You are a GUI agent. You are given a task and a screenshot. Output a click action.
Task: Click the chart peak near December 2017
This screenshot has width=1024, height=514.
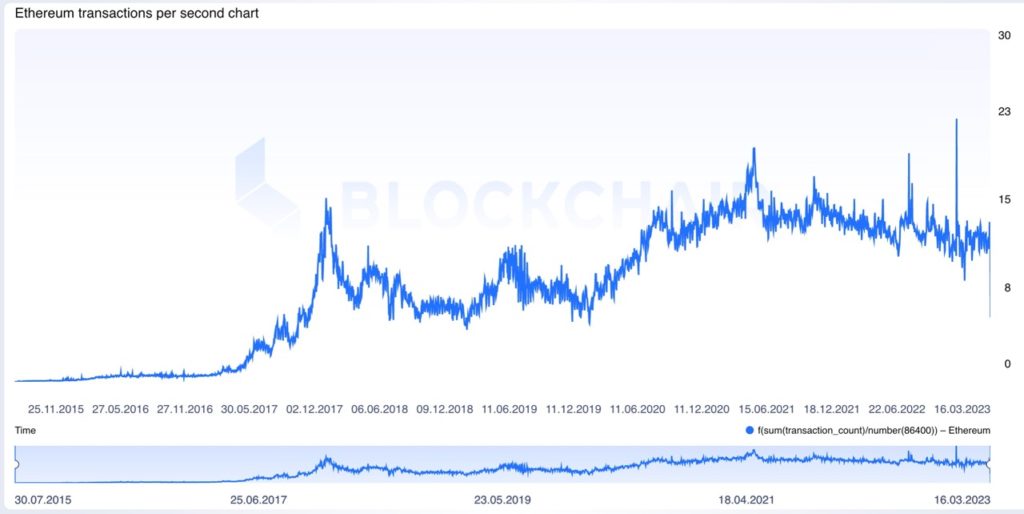pyautogui.click(x=327, y=200)
